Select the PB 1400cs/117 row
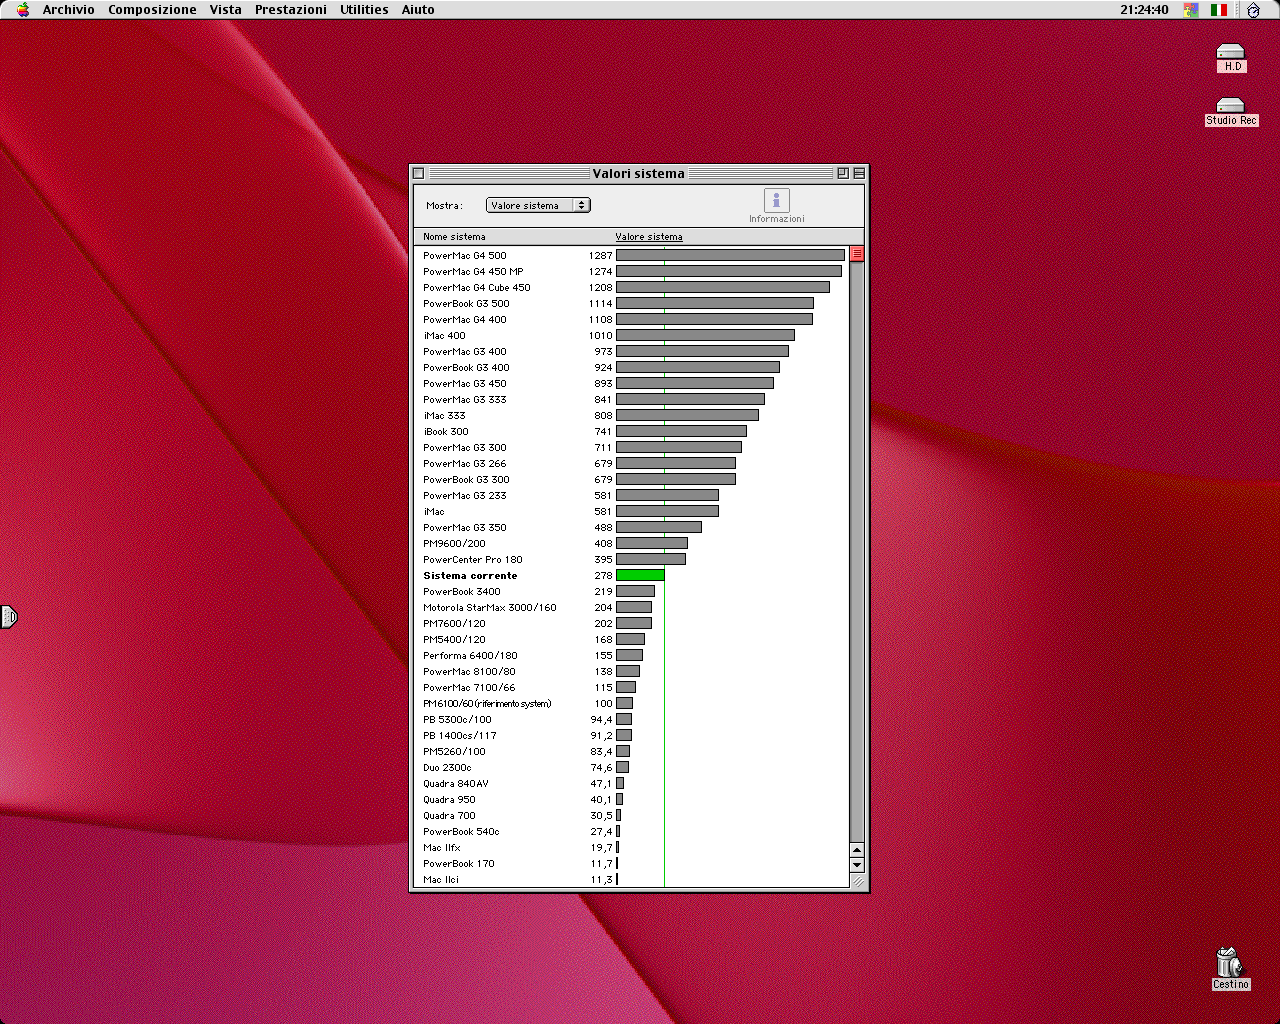This screenshot has height=1024, width=1280. coord(632,735)
